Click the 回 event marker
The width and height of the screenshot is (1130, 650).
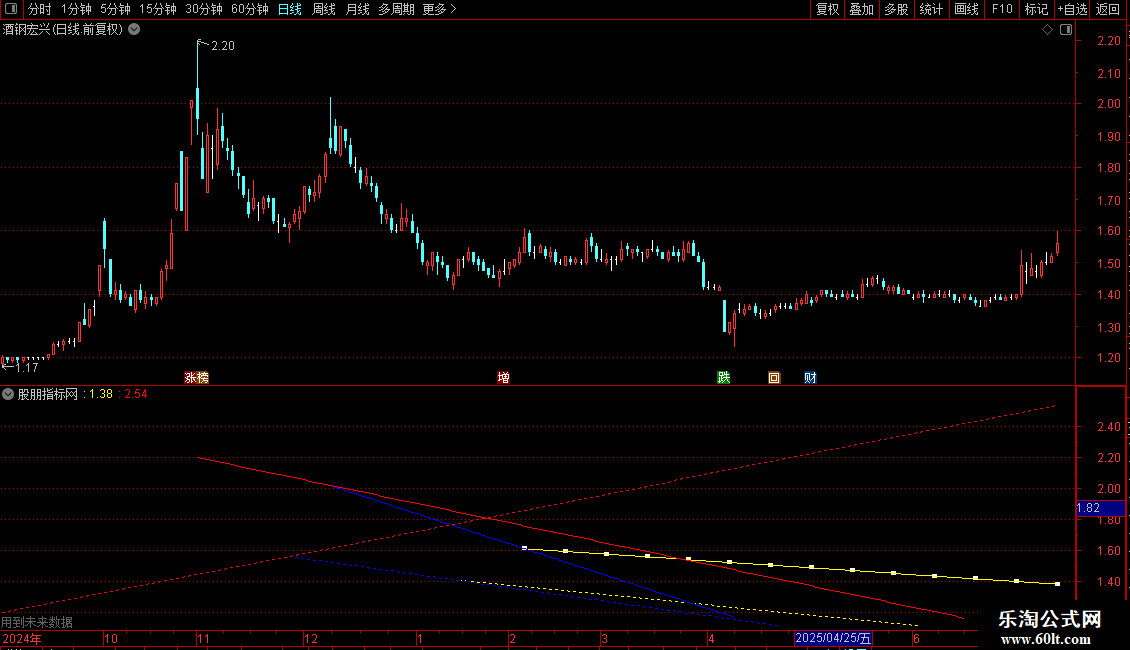point(774,378)
